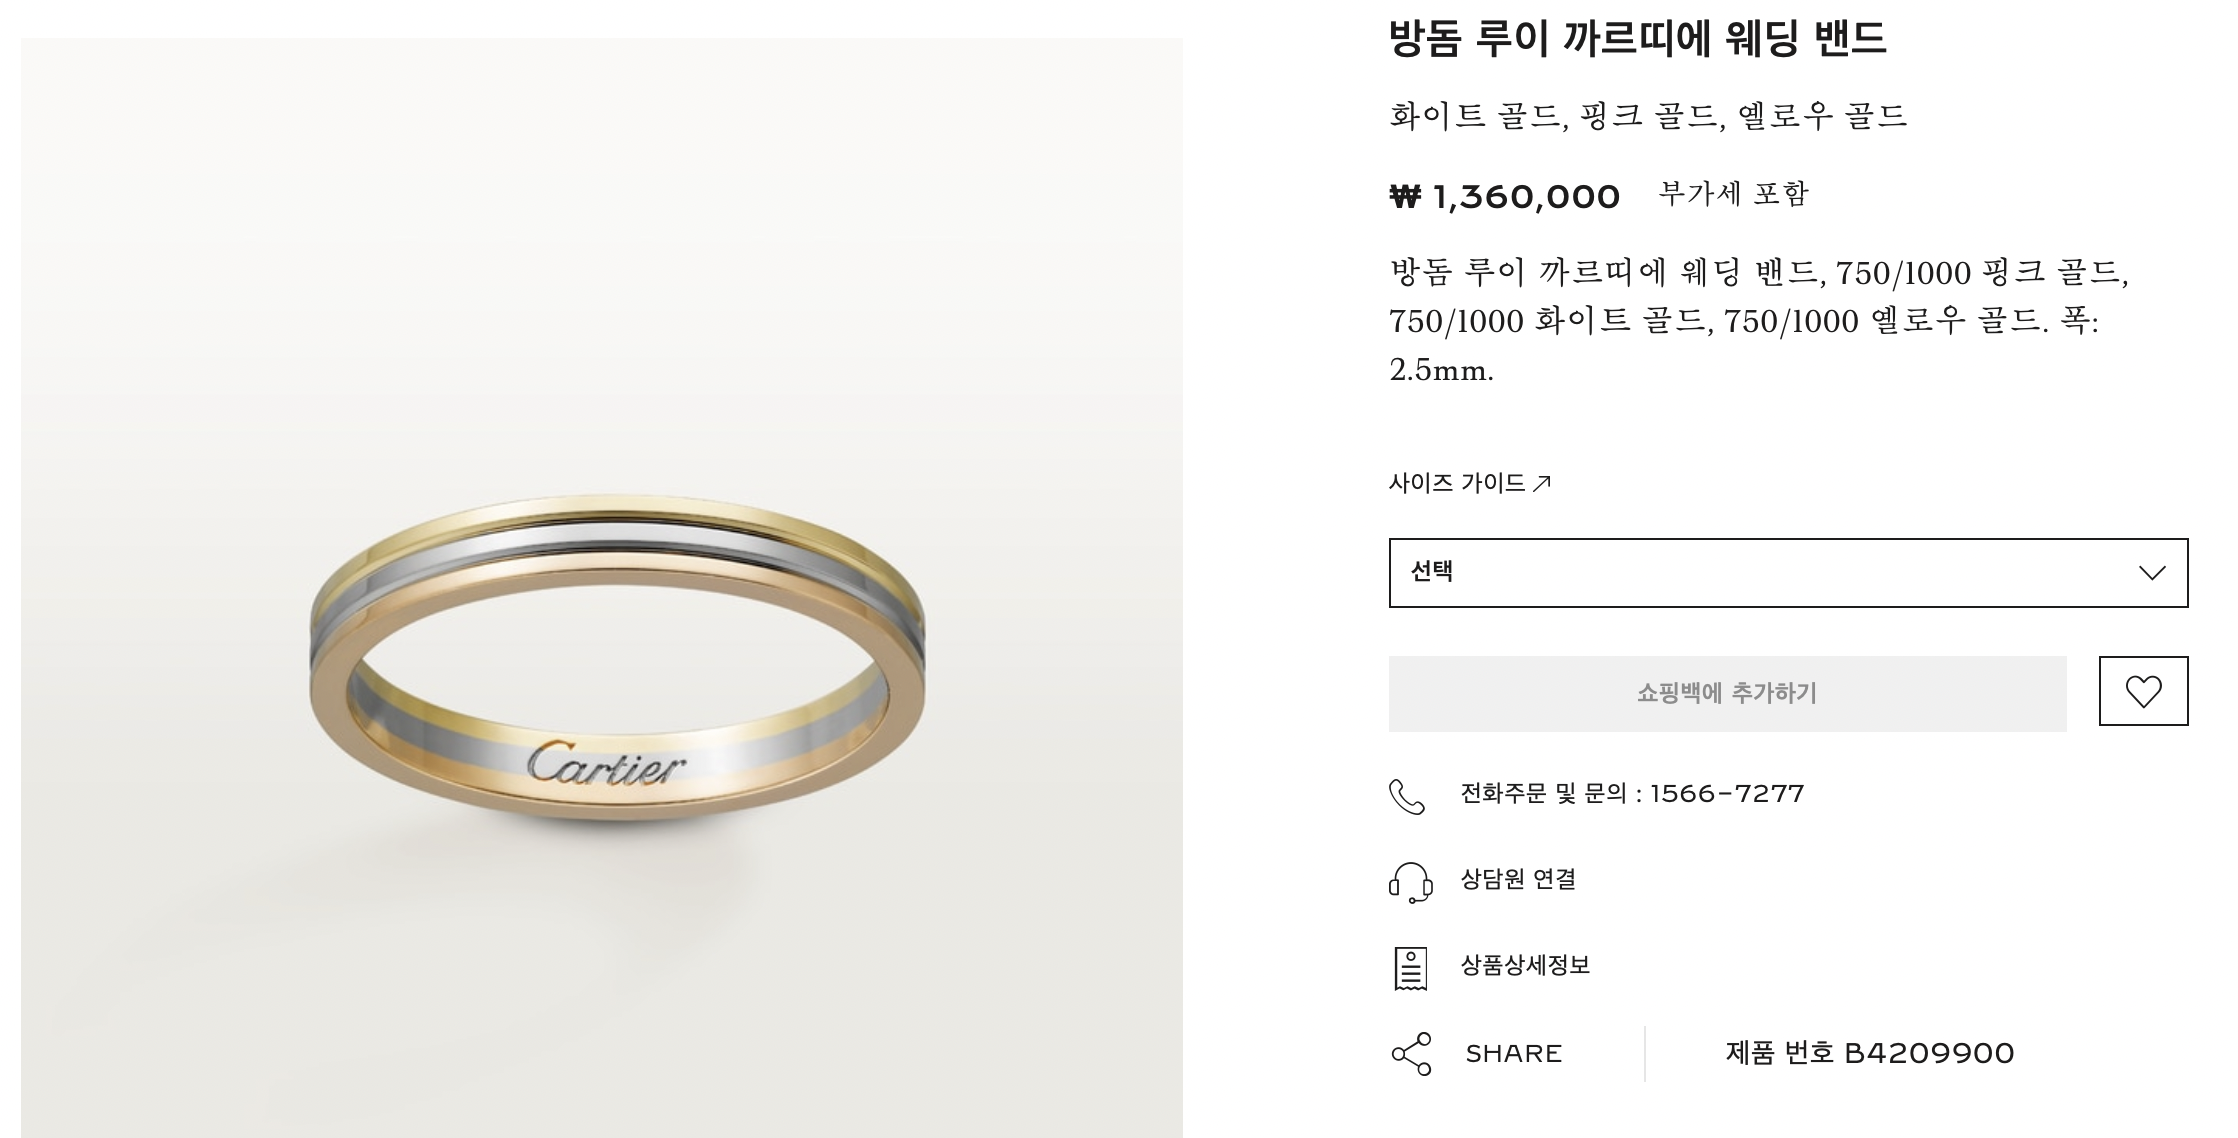Viewport: 2238px width, 1138px height.
Task: Click the arrow icon beside 사이즈 가이드
Action: (x=1542, y=484)
